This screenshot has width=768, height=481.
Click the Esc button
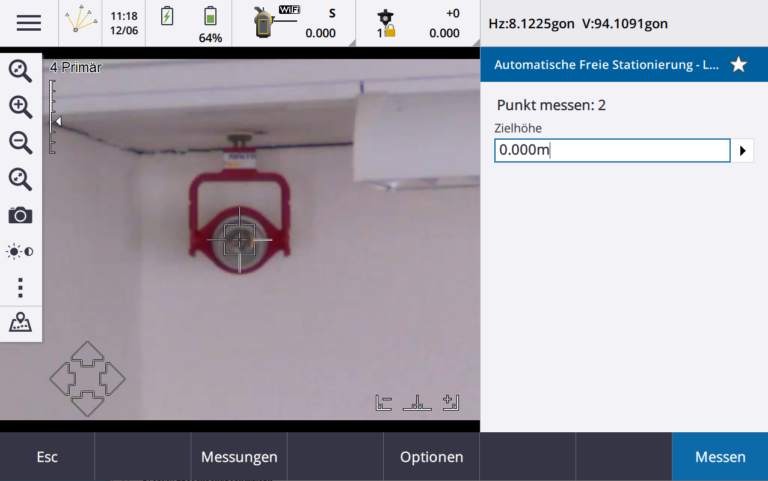47,457
